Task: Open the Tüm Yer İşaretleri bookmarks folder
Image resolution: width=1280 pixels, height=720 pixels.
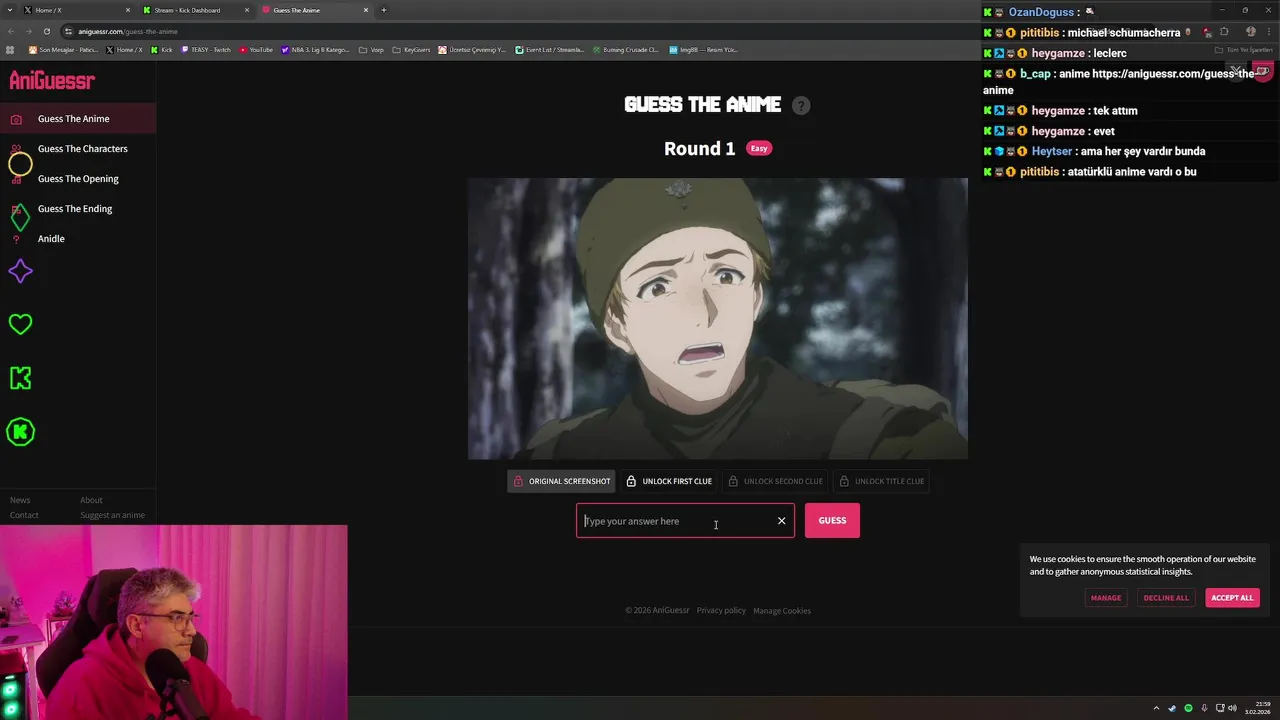Action: point(1244,50)
